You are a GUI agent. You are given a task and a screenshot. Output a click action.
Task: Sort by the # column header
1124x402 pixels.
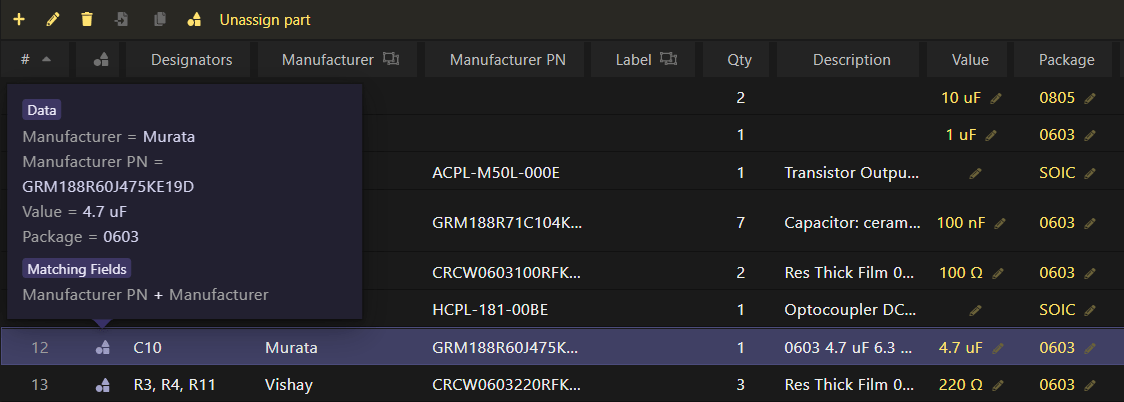(x=37, y=60)
